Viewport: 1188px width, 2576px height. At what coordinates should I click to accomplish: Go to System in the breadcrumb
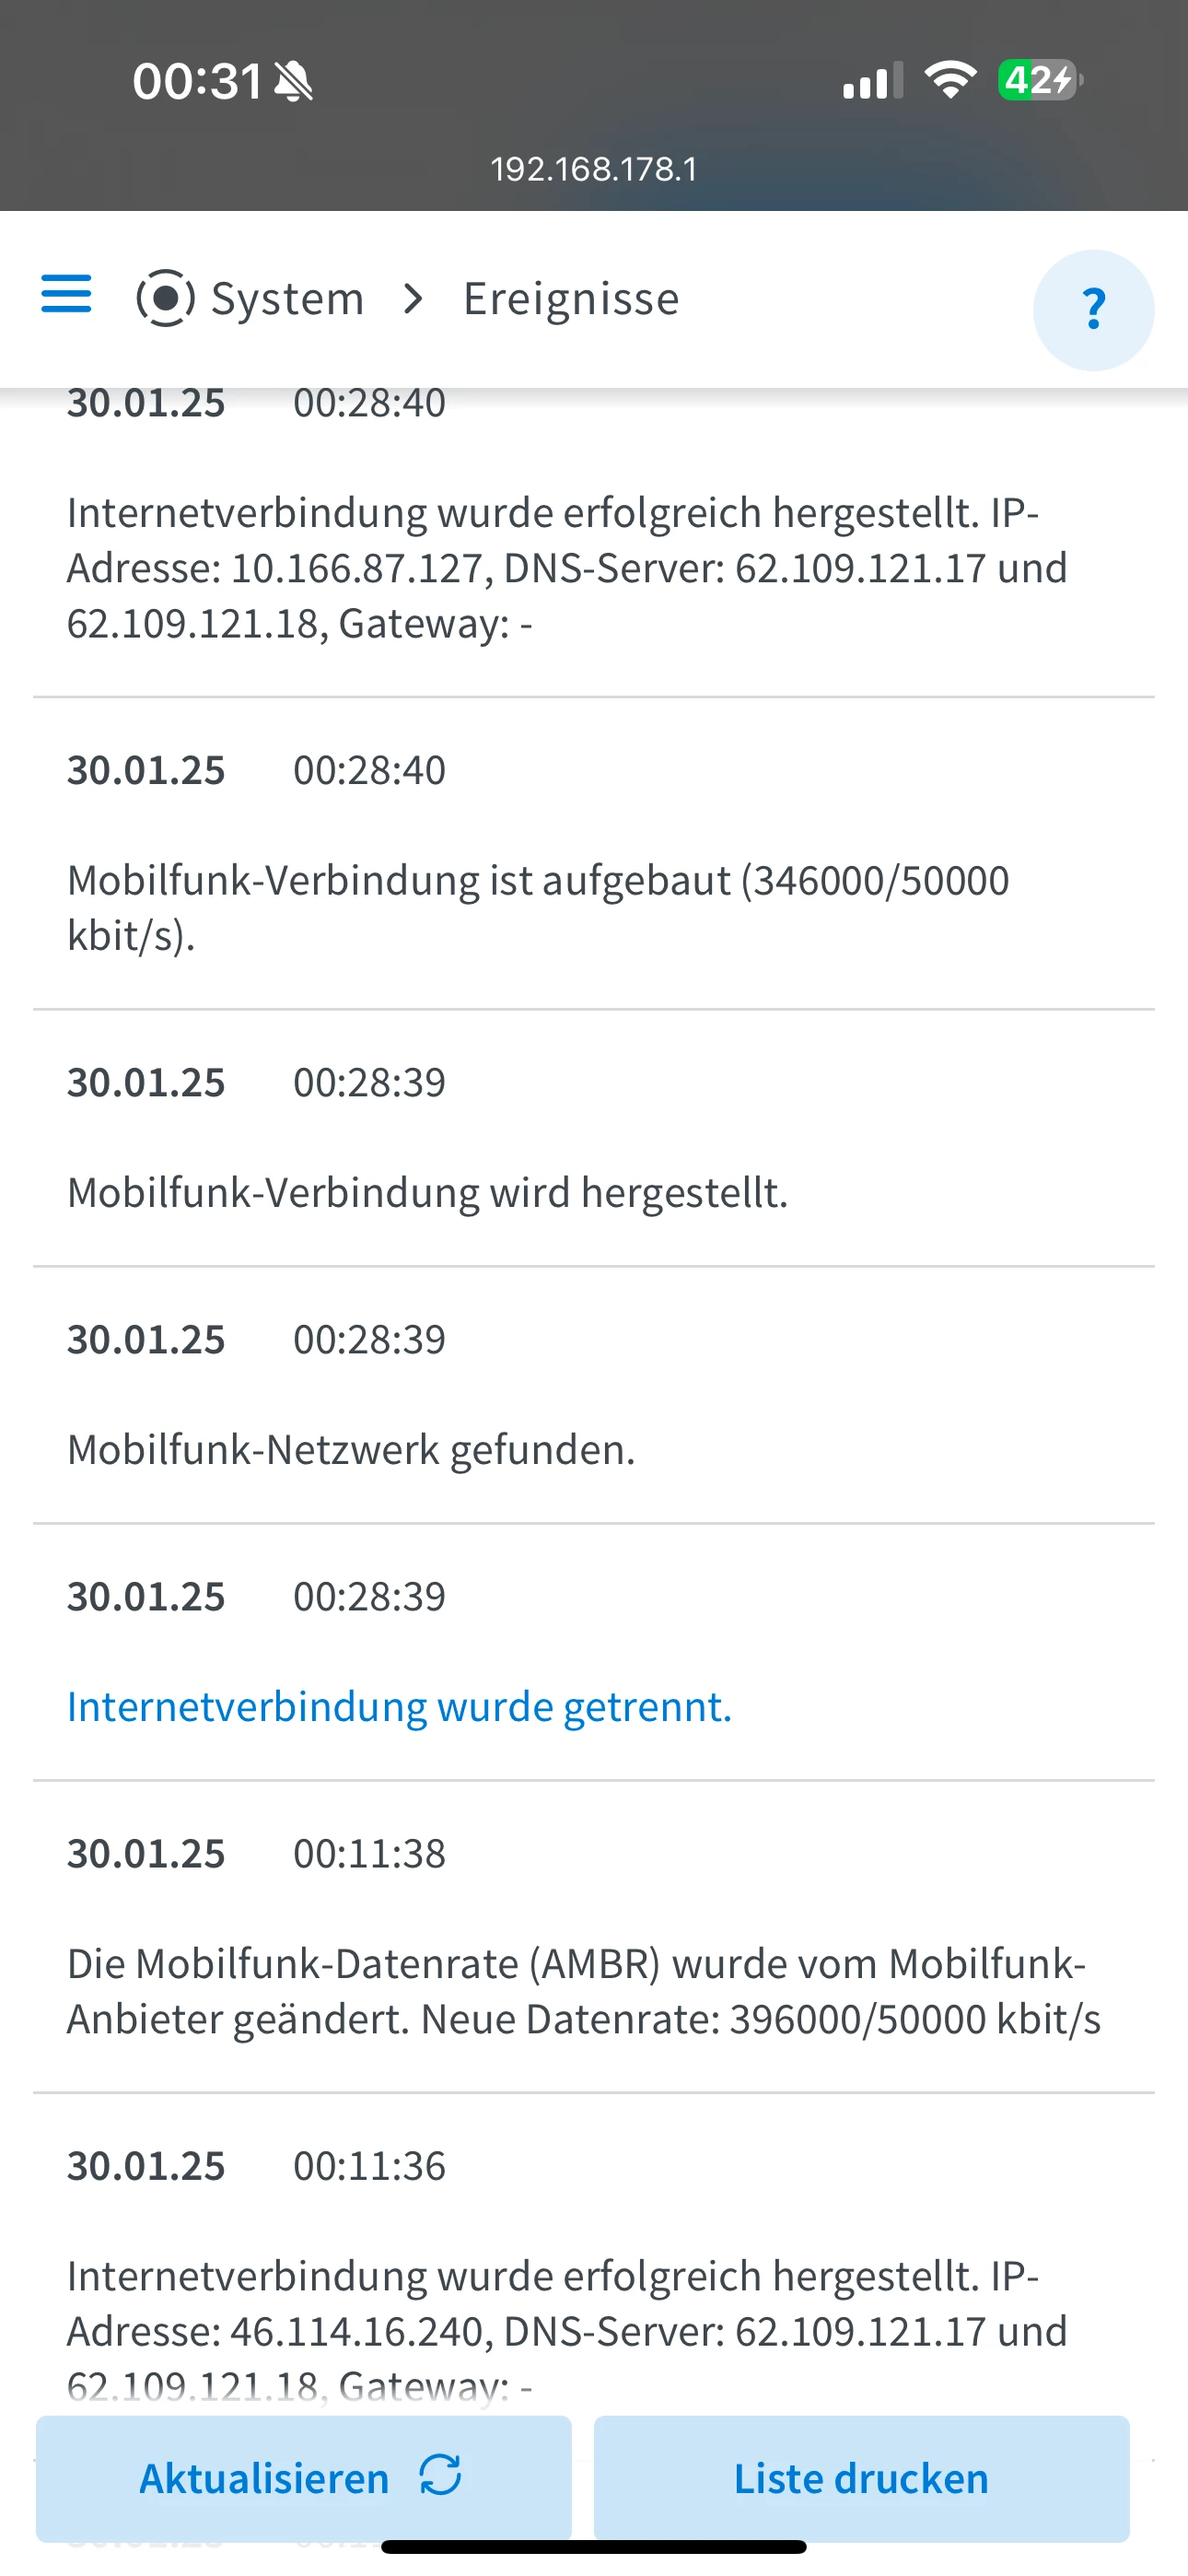[x=287, y=298]
